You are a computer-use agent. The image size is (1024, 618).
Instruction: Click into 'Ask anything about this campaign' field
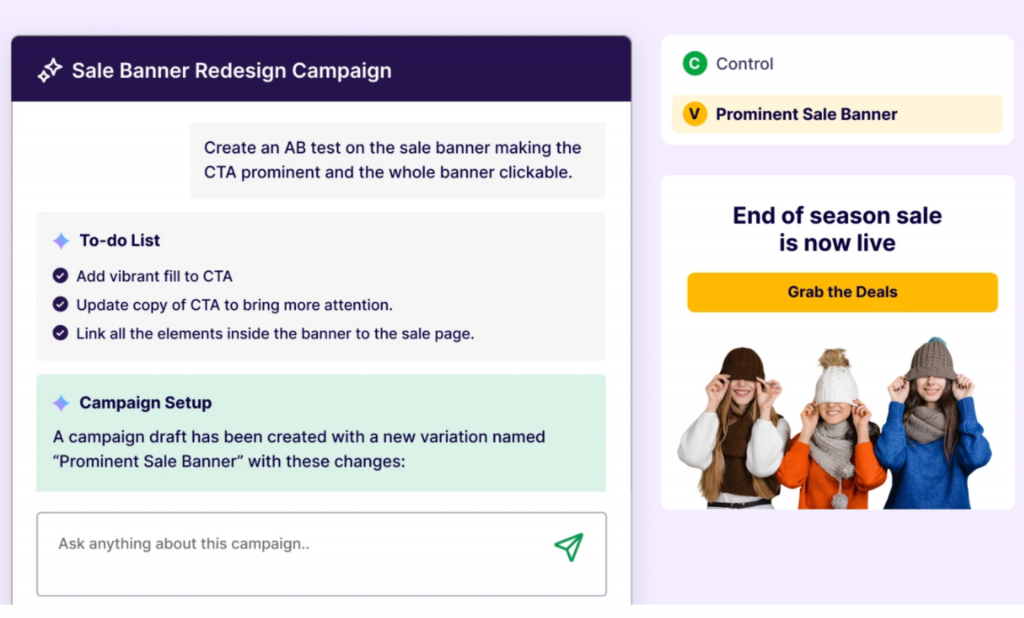321,554
